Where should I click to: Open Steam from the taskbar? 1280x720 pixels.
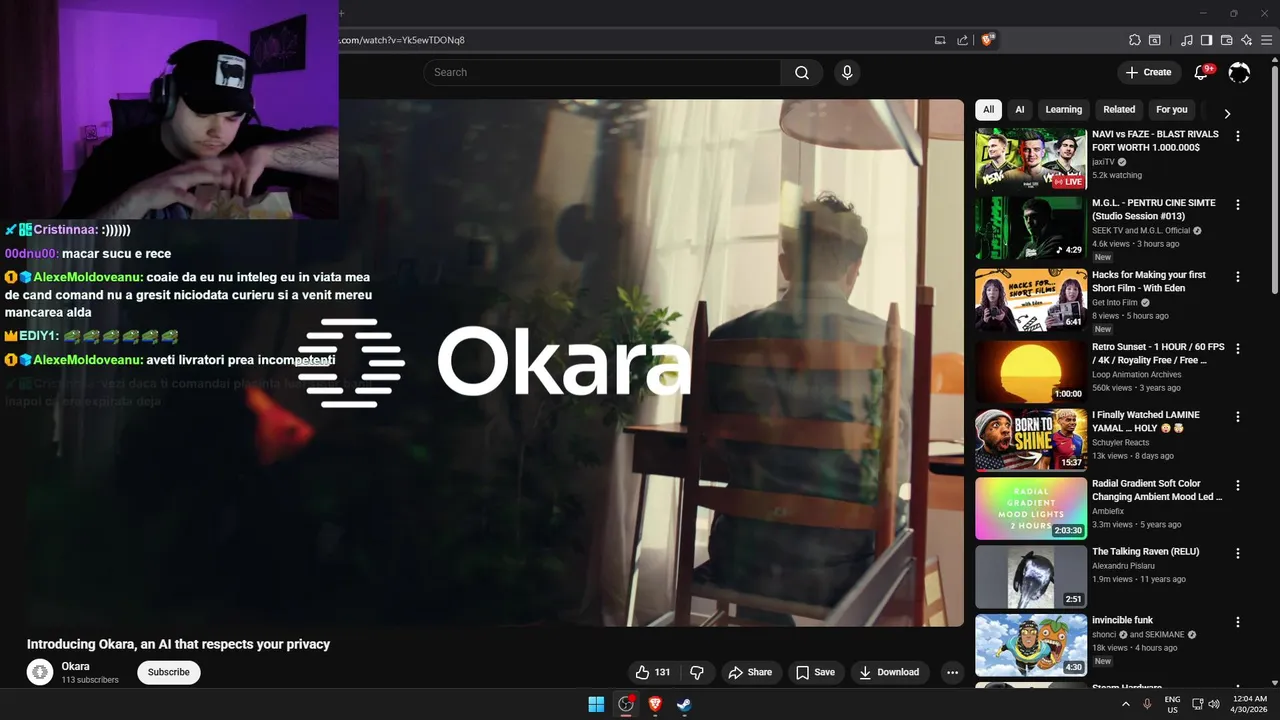pos(684,704)
